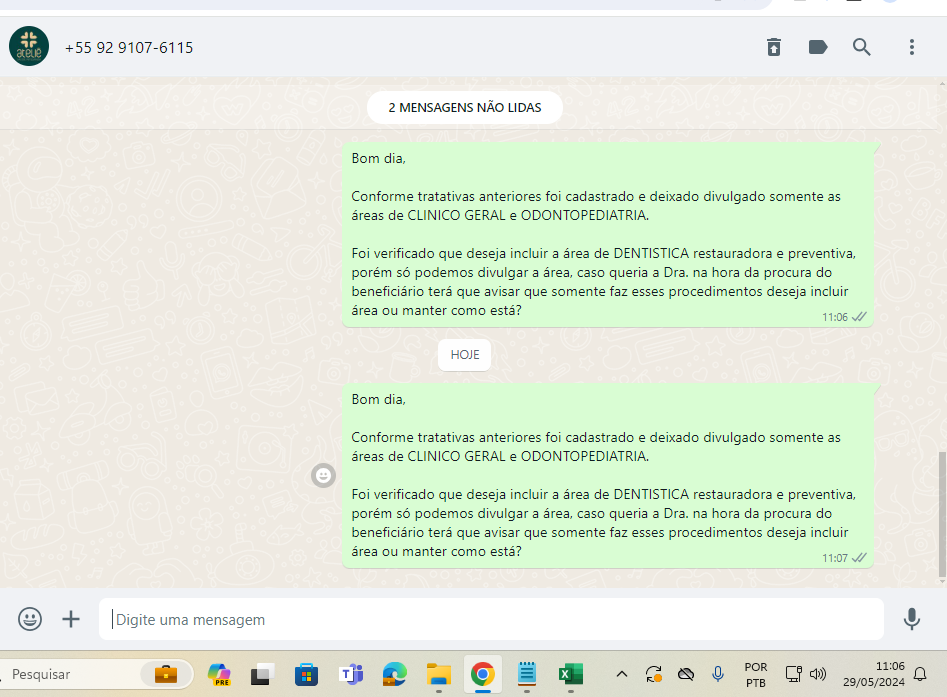Click the double check marks of the 11:07 message

[859, 557]
